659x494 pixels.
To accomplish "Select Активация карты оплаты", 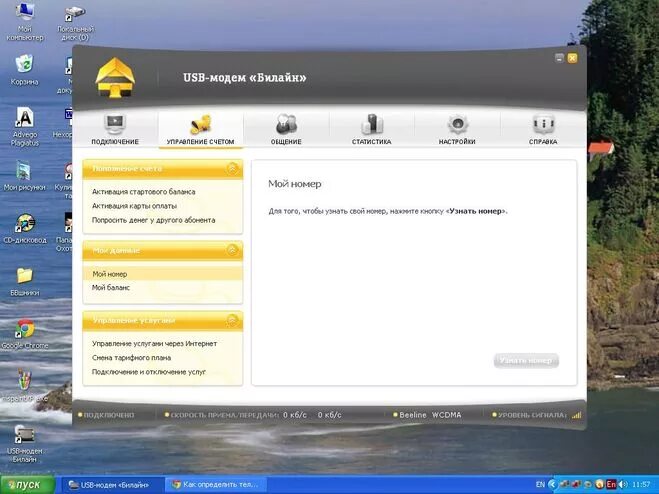I will [134, 206].
